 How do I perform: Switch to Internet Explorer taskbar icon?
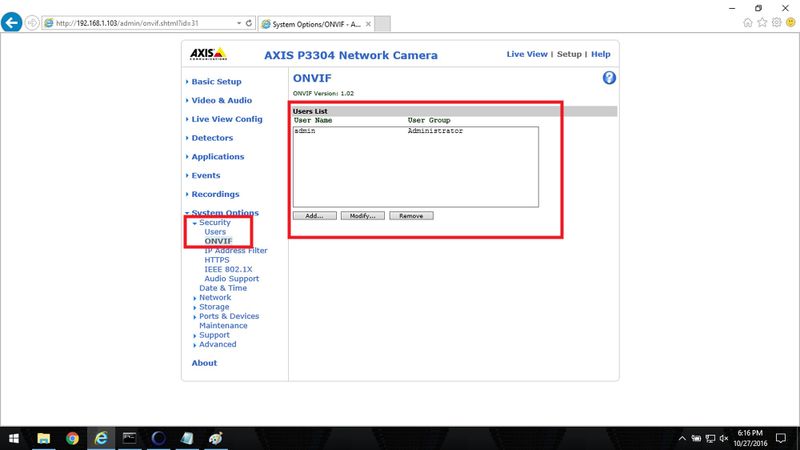coord(101,438)
